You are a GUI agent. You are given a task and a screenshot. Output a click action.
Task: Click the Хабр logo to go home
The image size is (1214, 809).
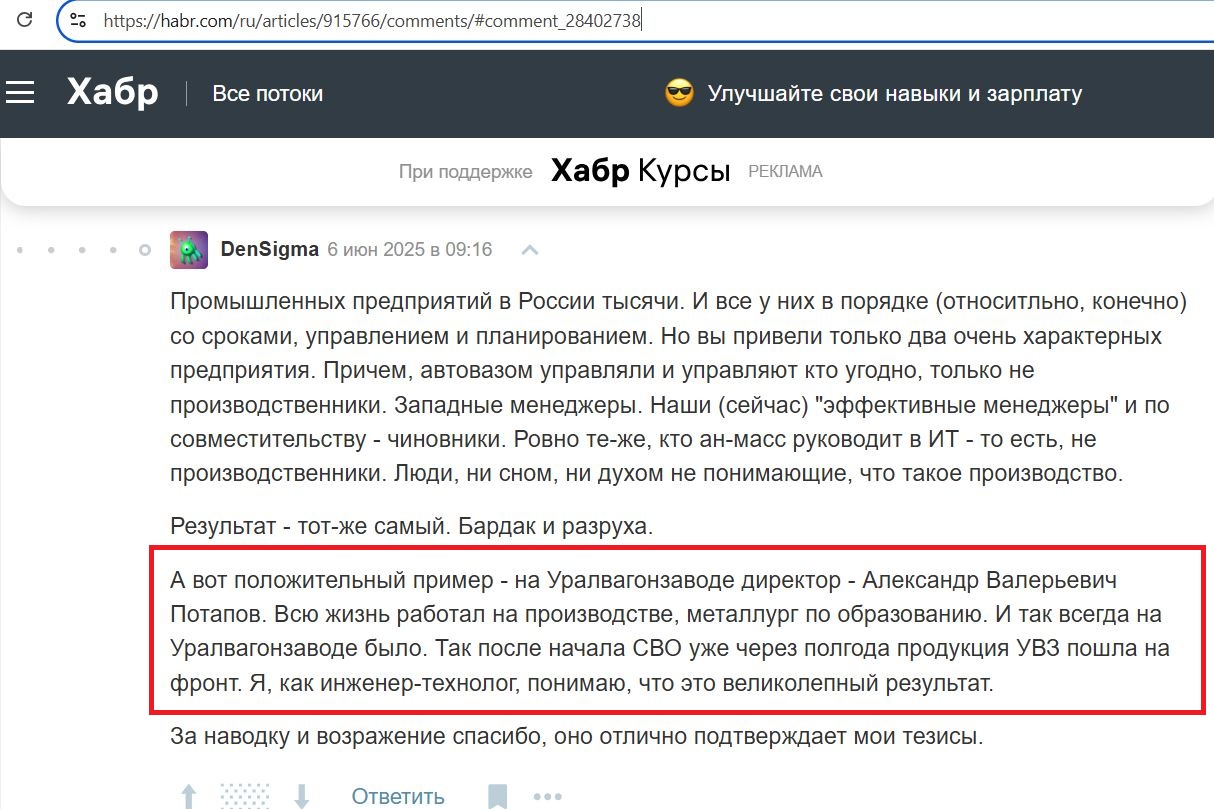click(111, 91)
